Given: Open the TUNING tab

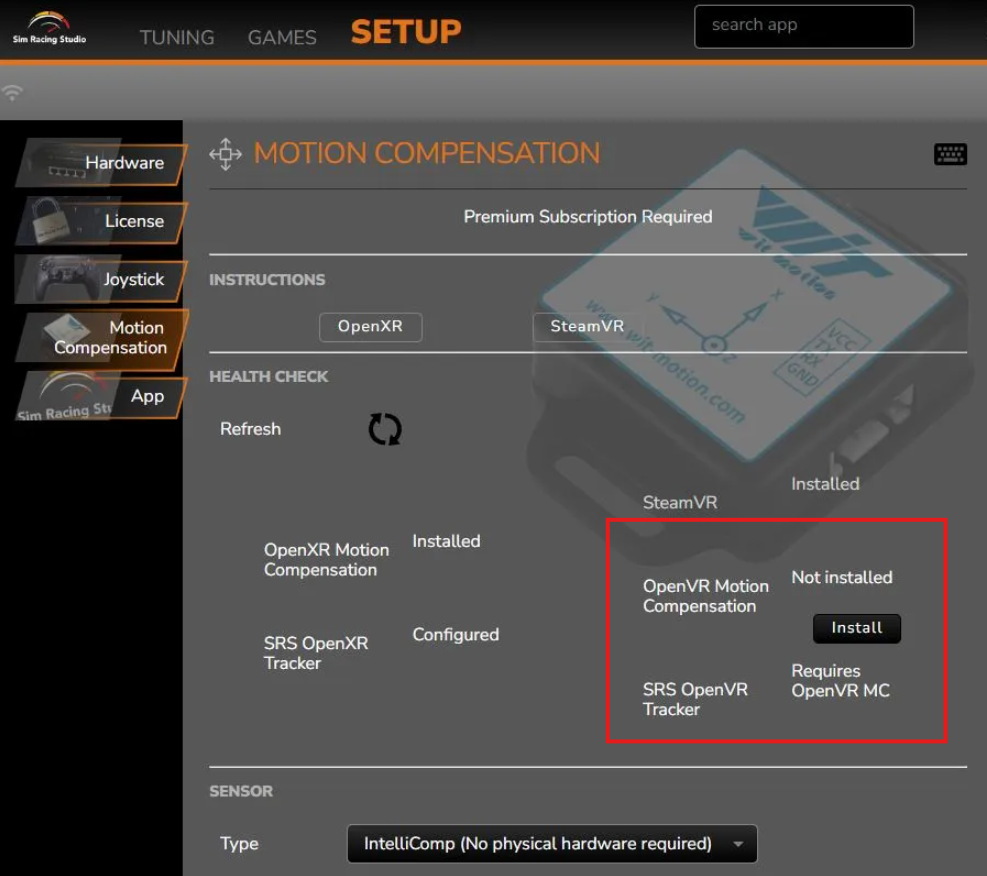Looking at the screenshot, I should click(x=177, y=38).
